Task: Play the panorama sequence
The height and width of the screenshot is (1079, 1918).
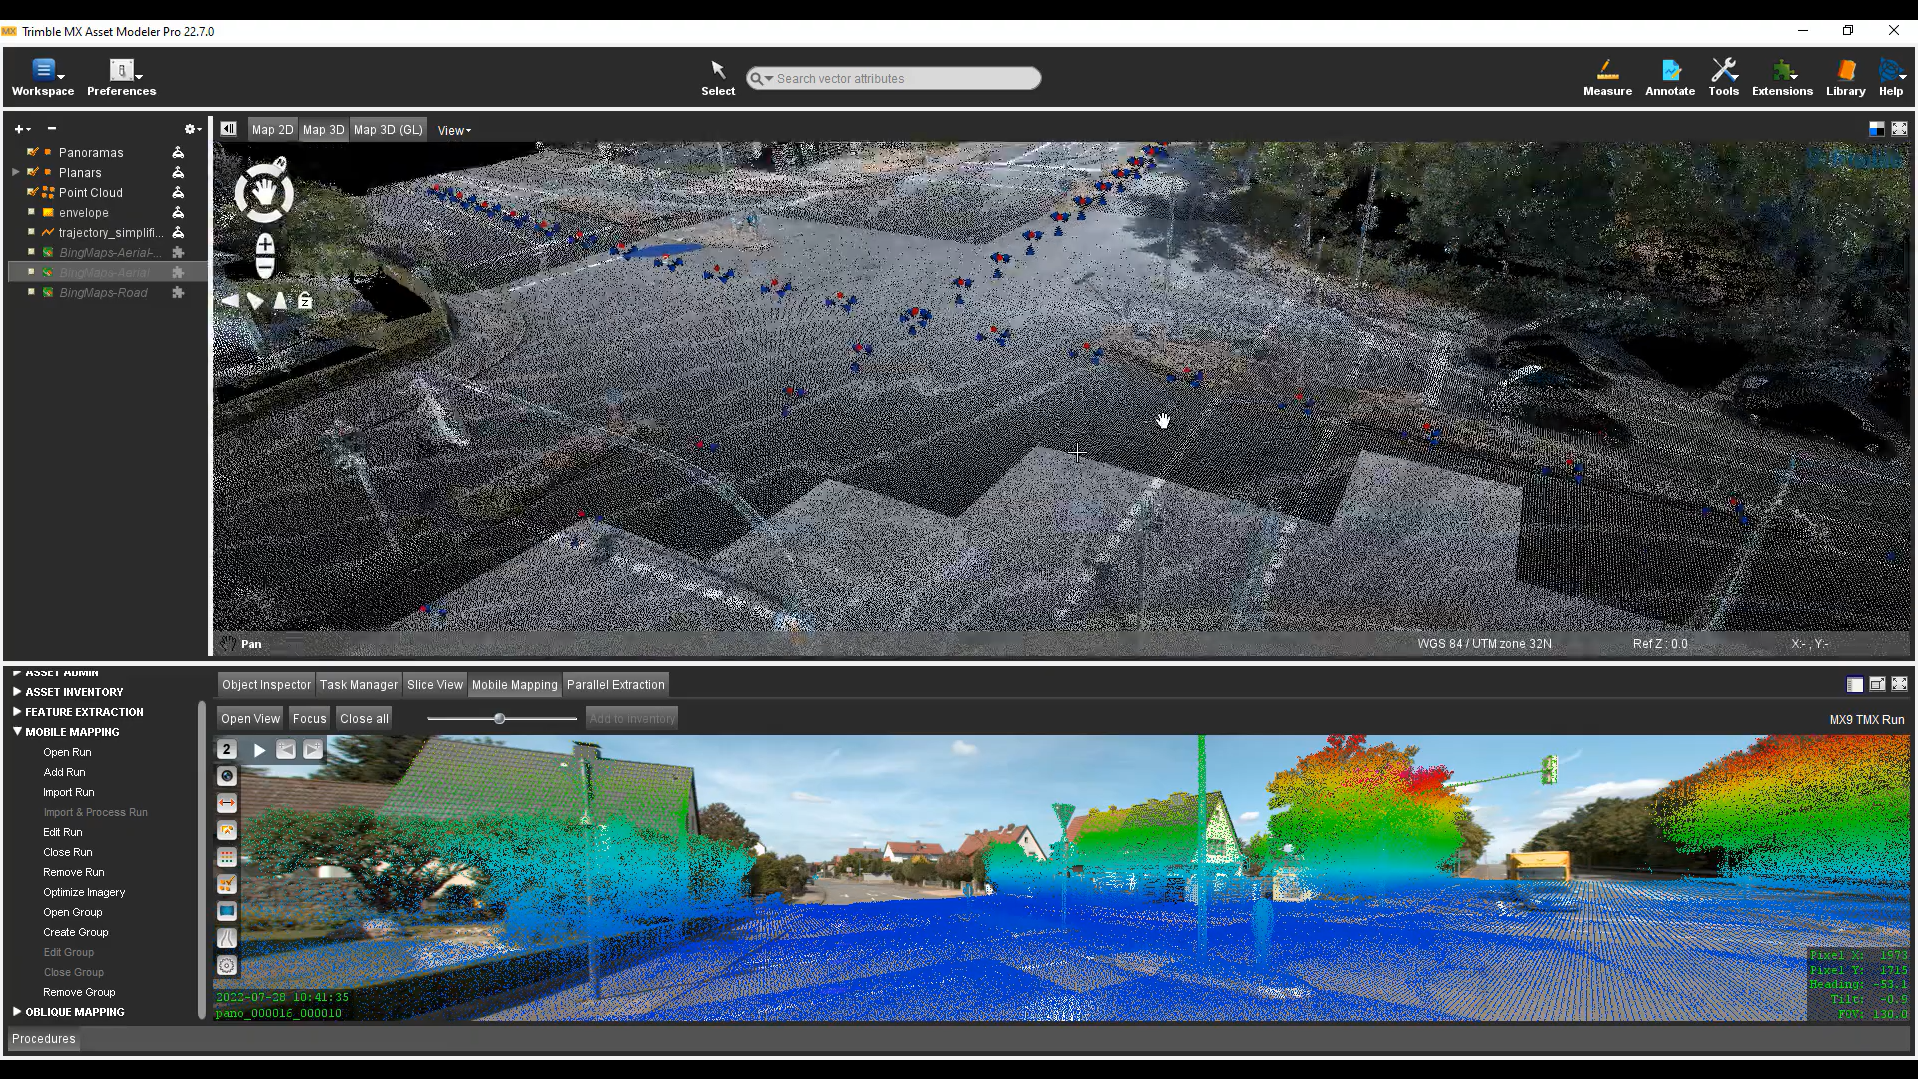Action: 259,749
